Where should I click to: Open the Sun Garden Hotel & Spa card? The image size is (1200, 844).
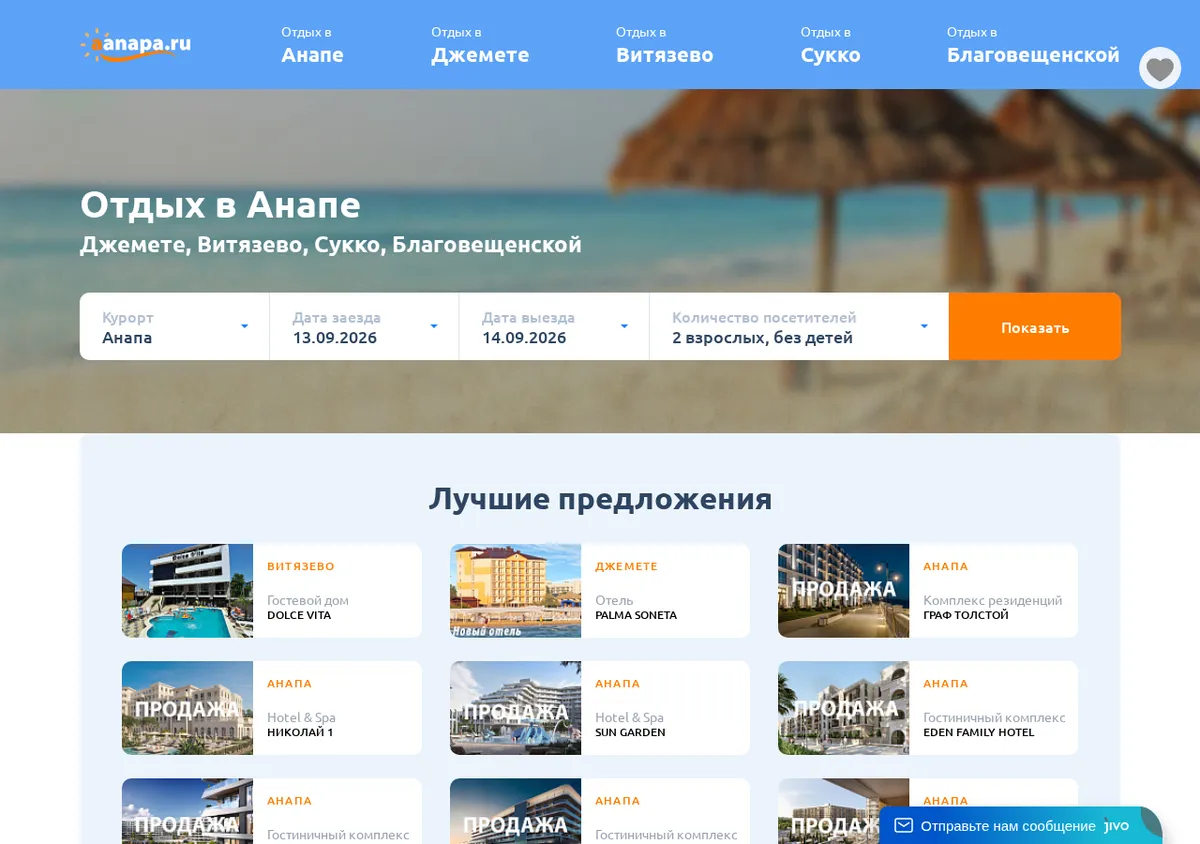pos(600,708)
